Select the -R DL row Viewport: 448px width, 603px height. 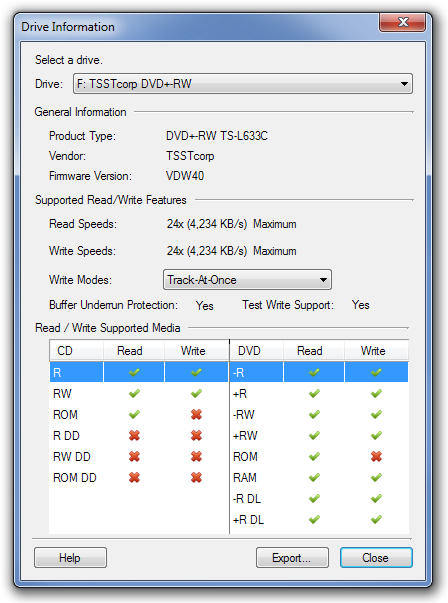pos(319,499)
